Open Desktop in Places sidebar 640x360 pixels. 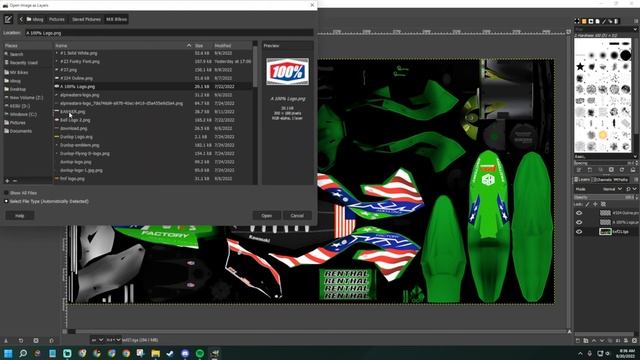coord(18,89)
